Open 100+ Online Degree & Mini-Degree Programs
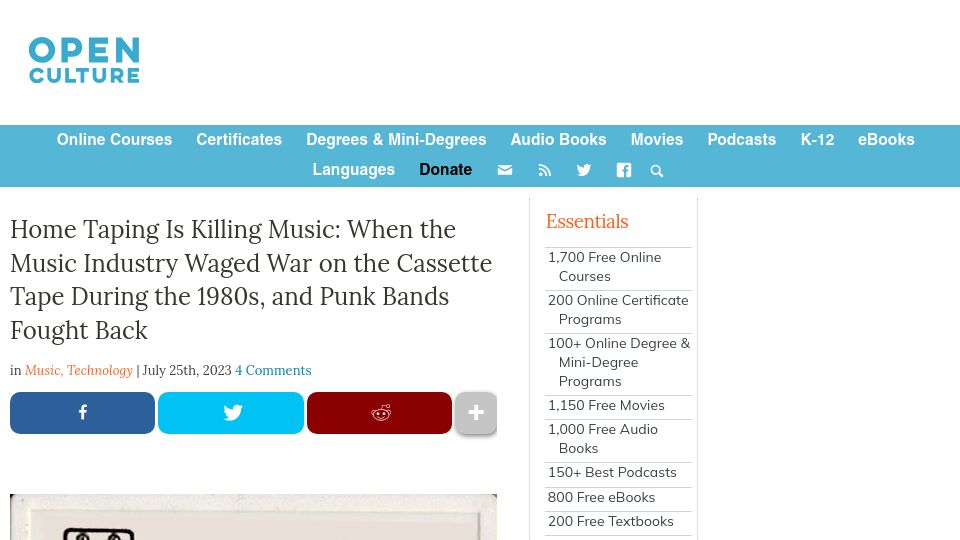Image resolution: width=960 pixels, height=540 pixels. pyautogui.click(x=618, y=362)
